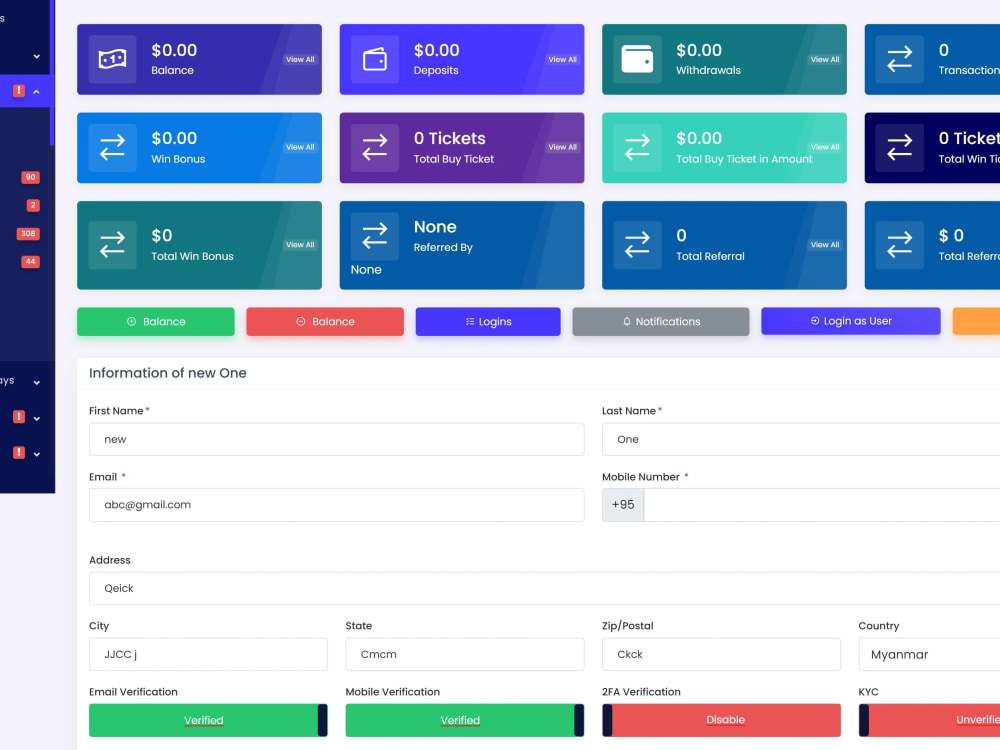
Task: Toggle 2FA Verification Disable switch
Action: coord(721,720)
